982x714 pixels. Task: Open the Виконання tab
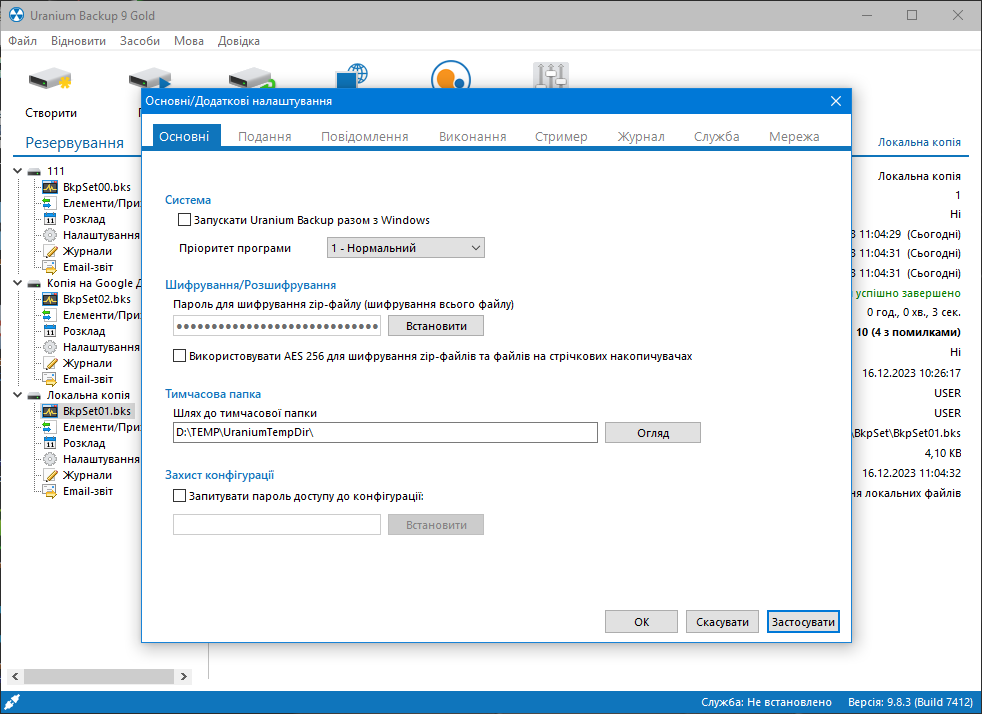pos(472,137)
